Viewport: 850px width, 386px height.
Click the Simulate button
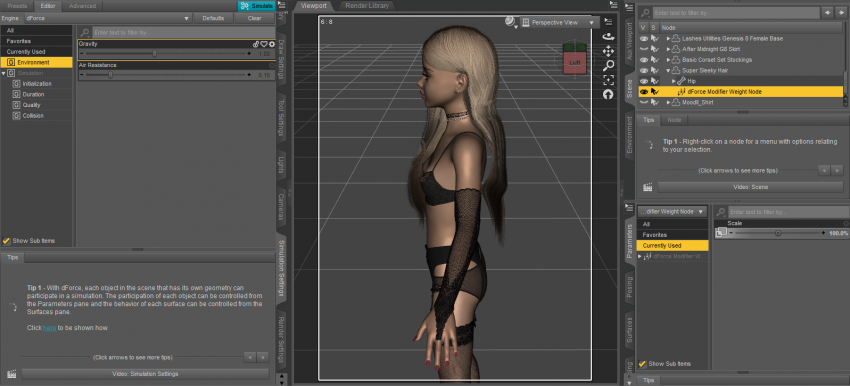(x=256, y=6)
